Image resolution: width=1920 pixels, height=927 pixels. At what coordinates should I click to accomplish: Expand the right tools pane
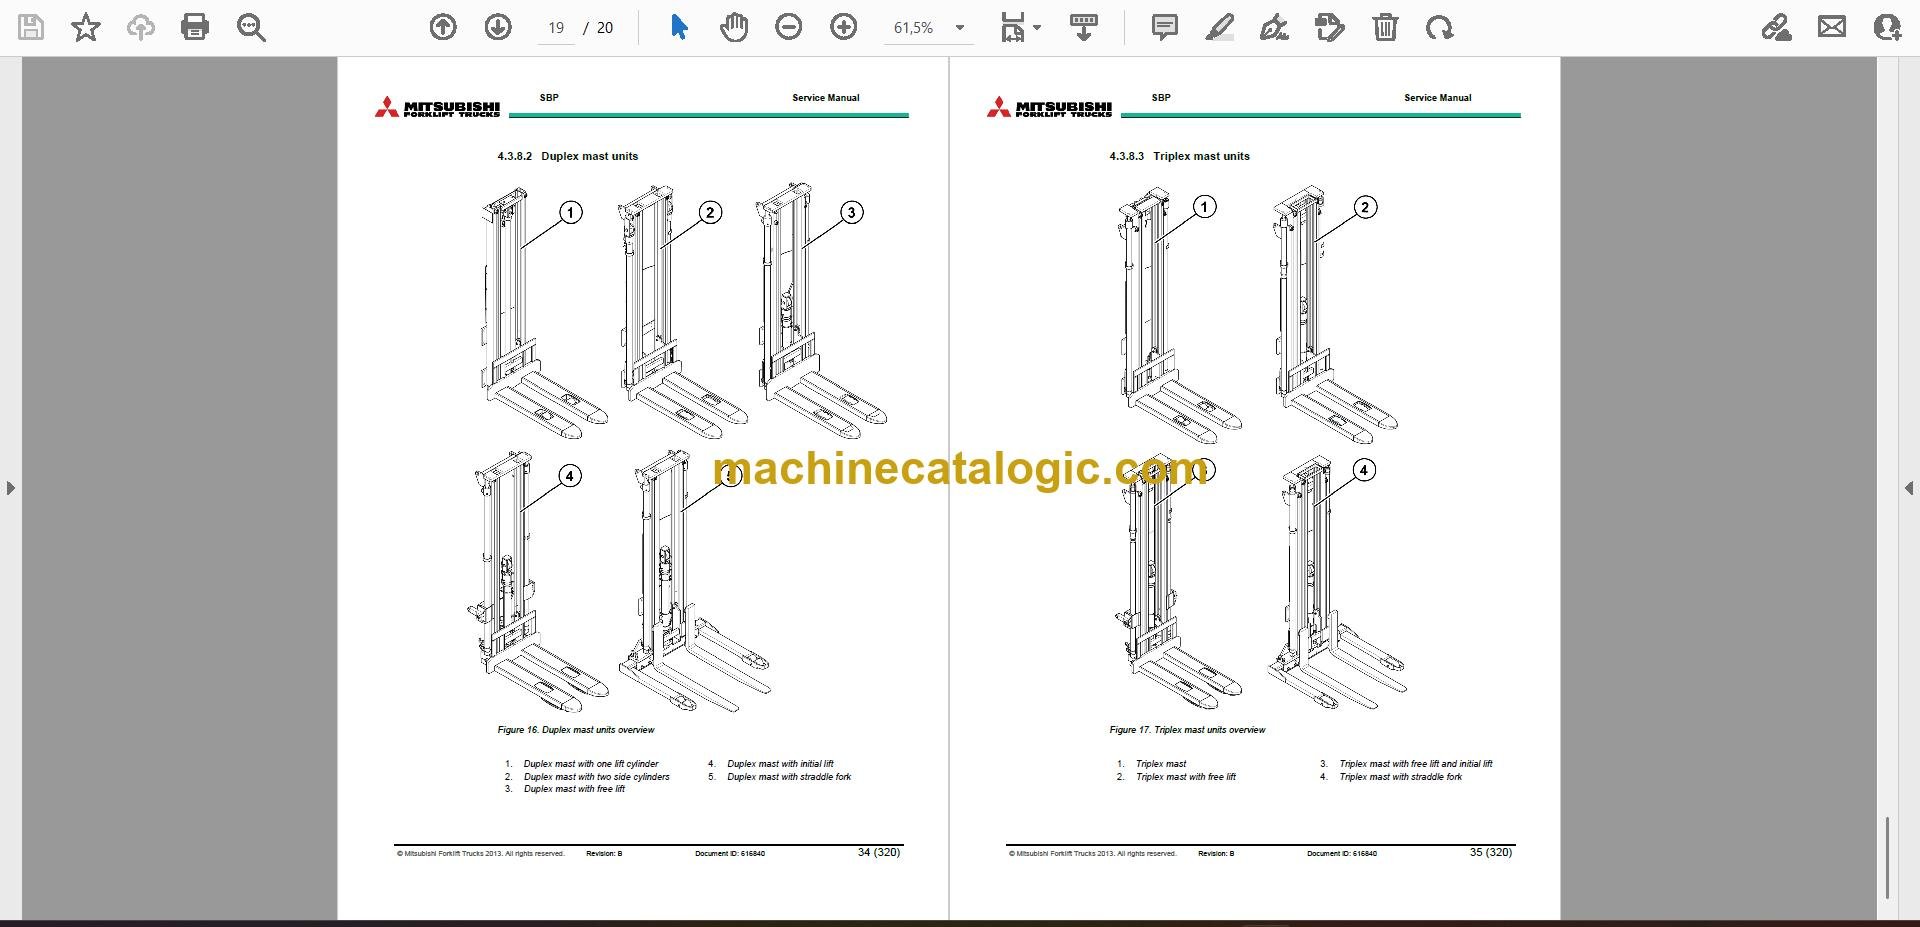[1908, 488]
